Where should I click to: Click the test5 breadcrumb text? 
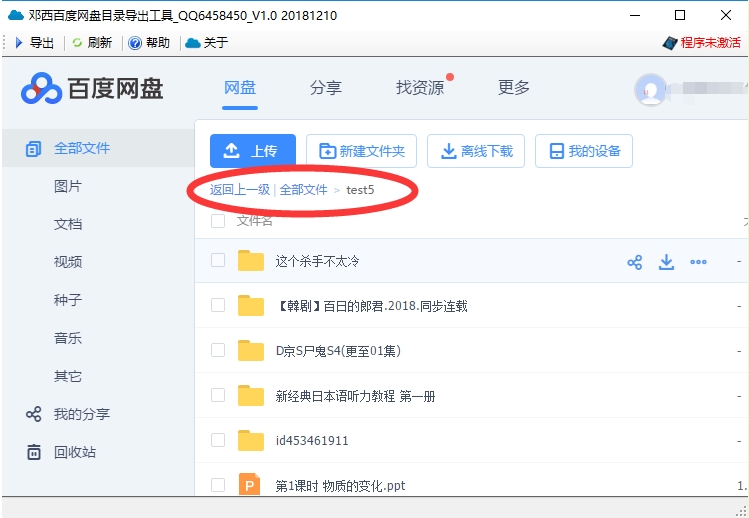pos(360,190)
